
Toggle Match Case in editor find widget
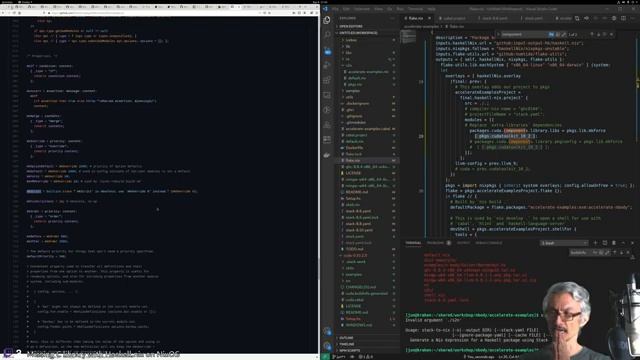click(x=551, y=35)
